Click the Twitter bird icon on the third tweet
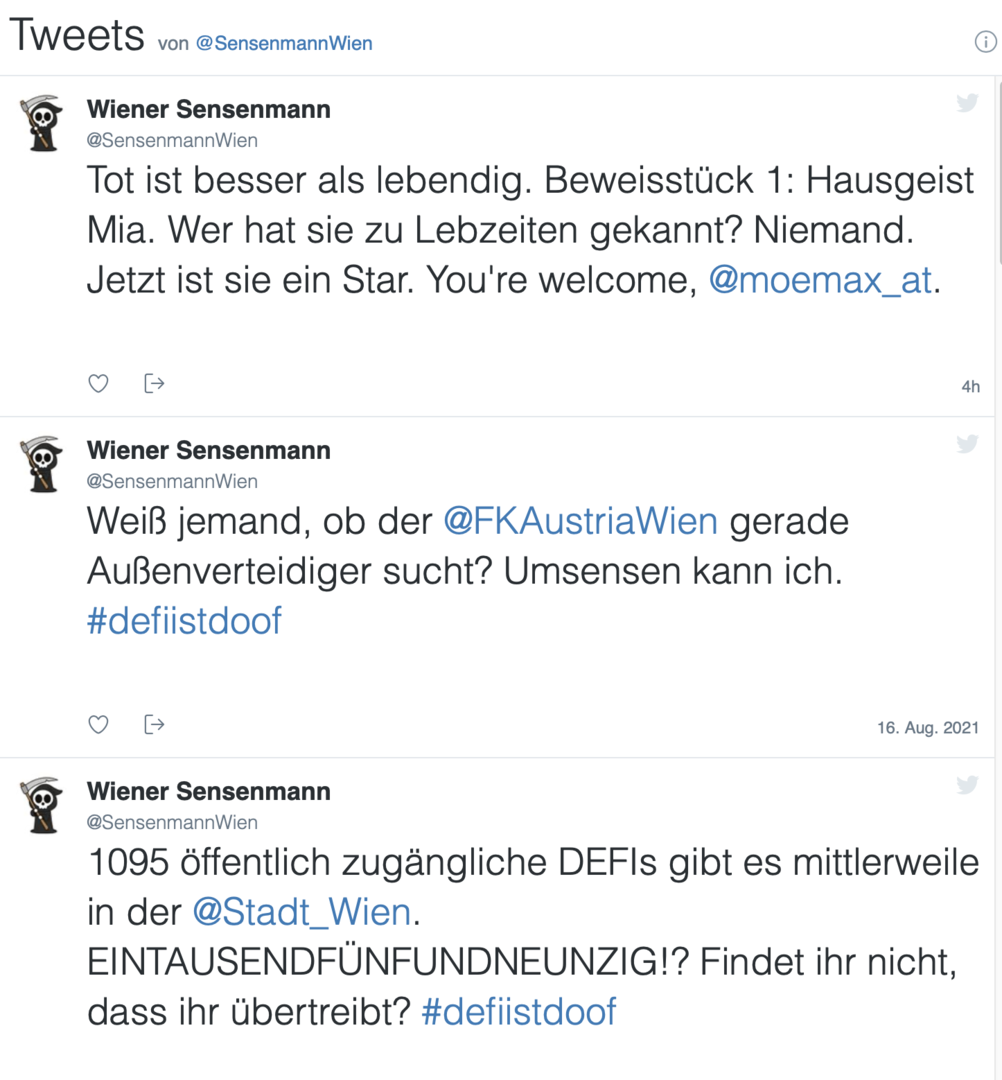Image resolution: width=1002 pixels, height=1080 pixels. (967, 784)
